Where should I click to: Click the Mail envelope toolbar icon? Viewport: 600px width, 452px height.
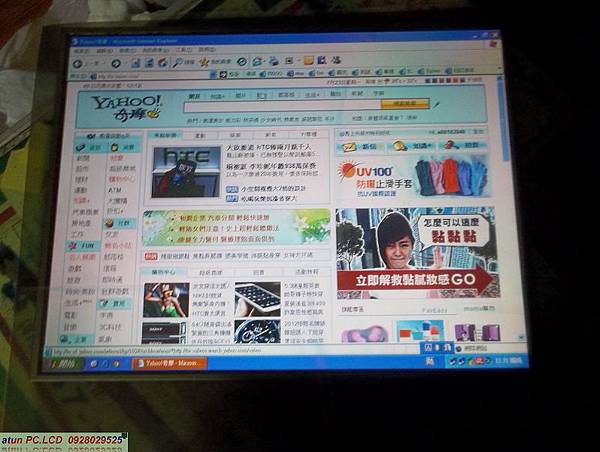tap(258, 61)
